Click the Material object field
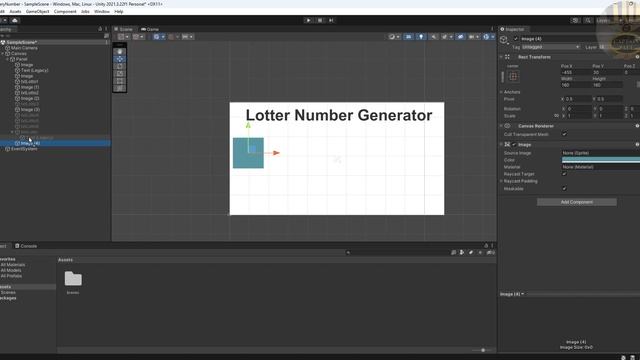 pos(600,167)
